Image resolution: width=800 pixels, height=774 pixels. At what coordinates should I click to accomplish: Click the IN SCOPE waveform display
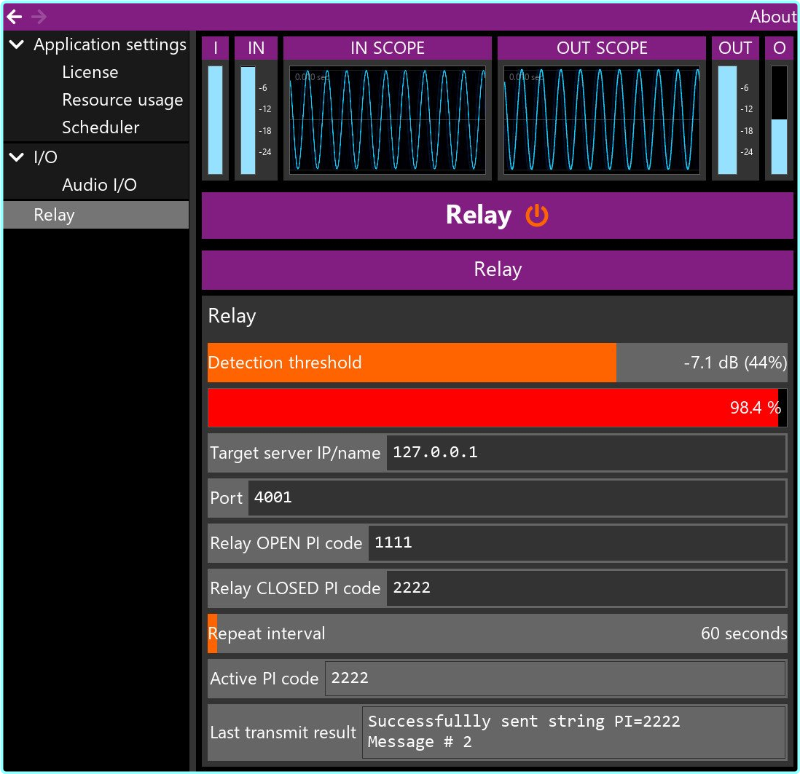tap(387, 122)
